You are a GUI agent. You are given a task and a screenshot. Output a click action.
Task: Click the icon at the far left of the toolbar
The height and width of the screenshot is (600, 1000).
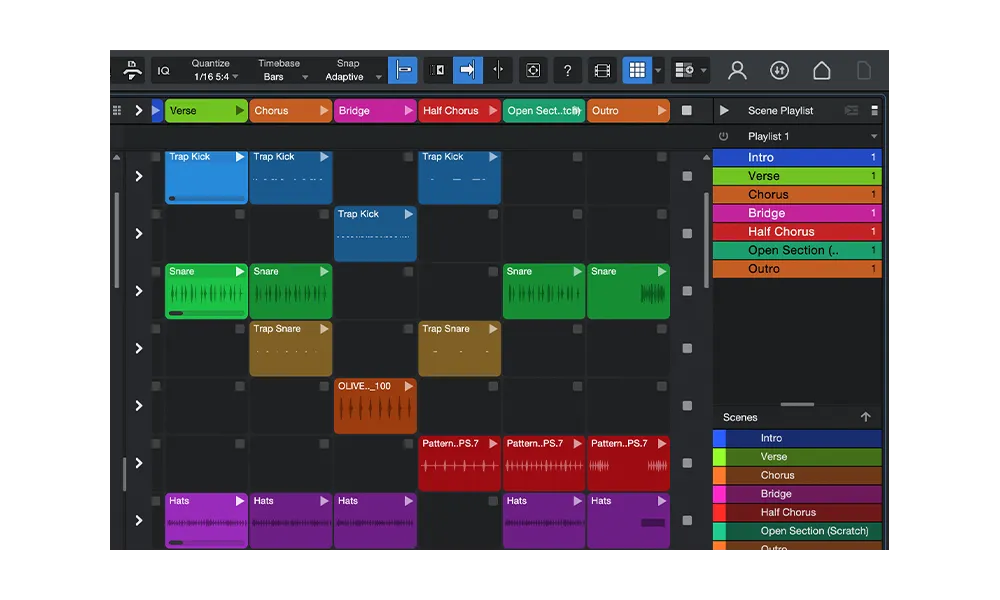tap(132, 70)
